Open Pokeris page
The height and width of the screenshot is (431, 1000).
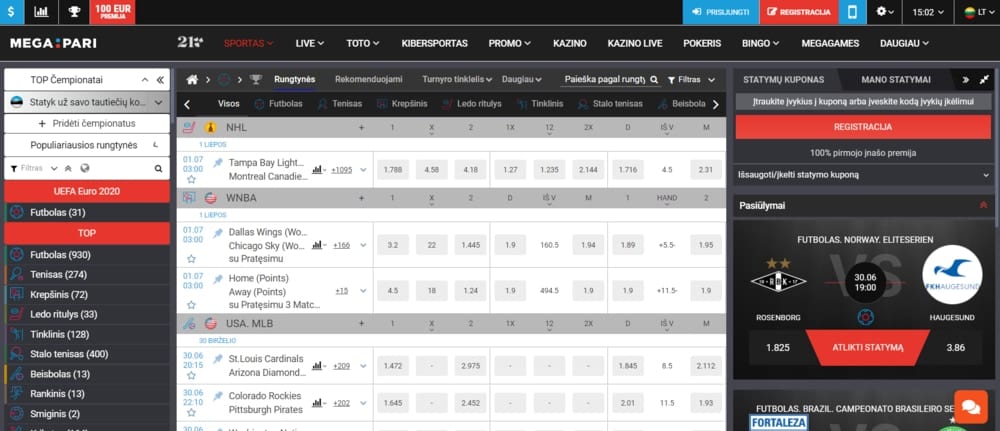702,43
